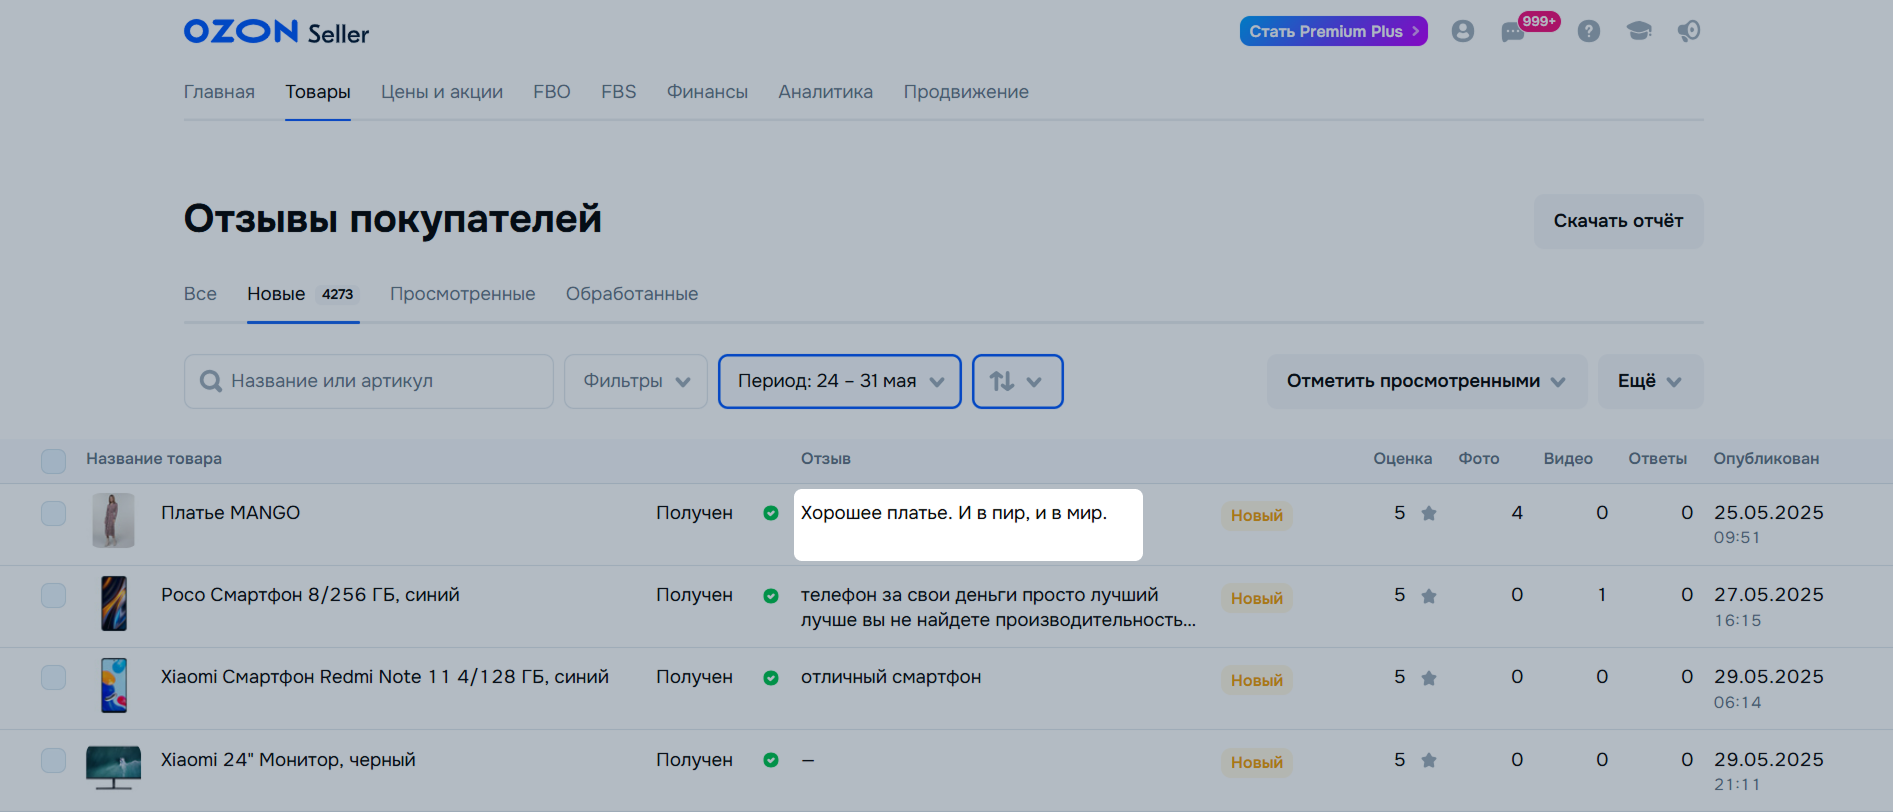Open the Redmi Note 11 product thumbnail
This screenshot has height=812, width=1893.
tap(114, 685)
